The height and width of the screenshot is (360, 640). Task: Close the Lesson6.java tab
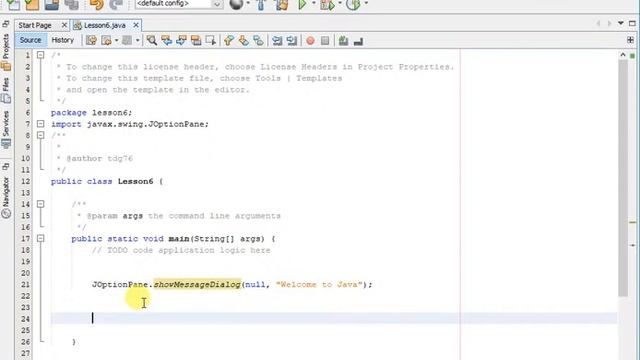tap(136, 25)
